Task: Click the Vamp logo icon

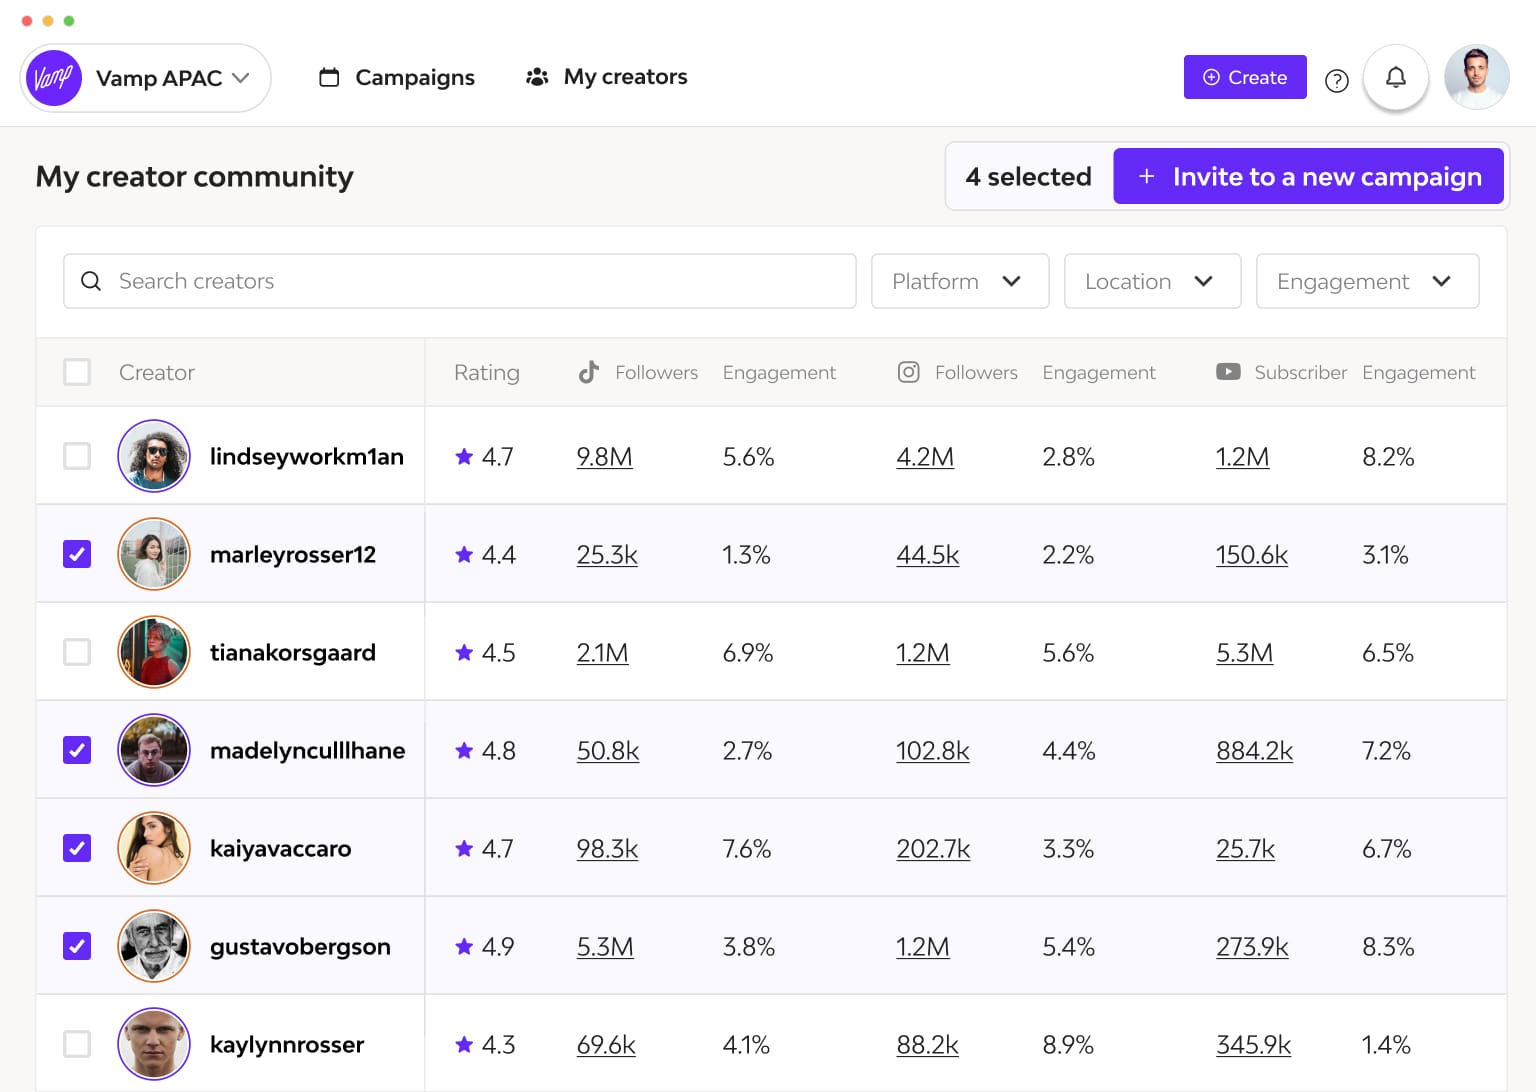Action: 53,78
